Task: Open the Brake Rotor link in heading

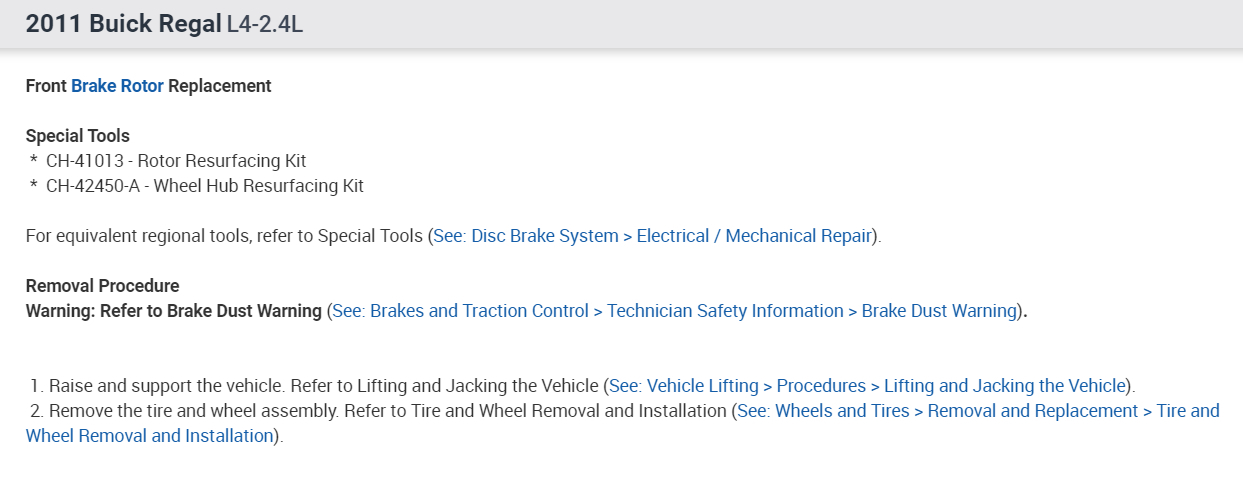Action: tap(117, 86)
